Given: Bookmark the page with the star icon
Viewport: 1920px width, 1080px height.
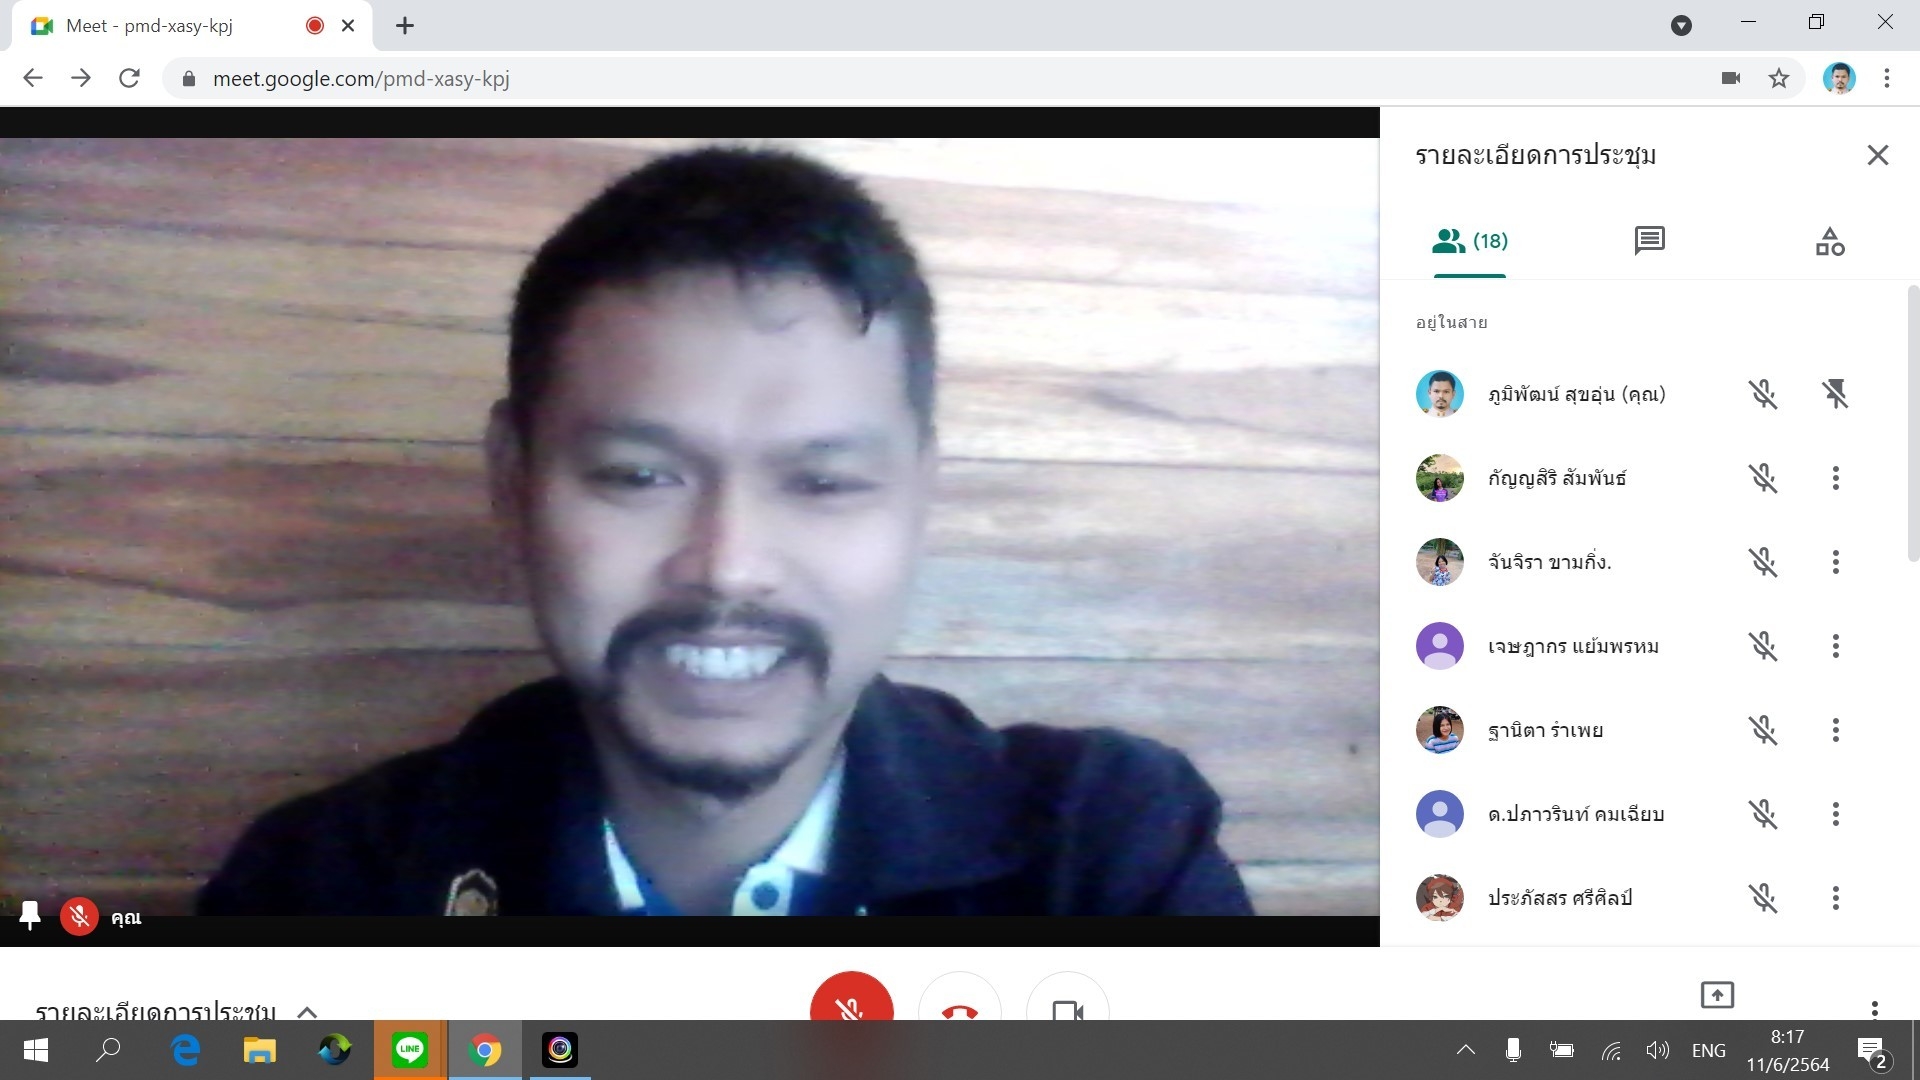Looking at the screenshot, I should [x=1778, y=79].
